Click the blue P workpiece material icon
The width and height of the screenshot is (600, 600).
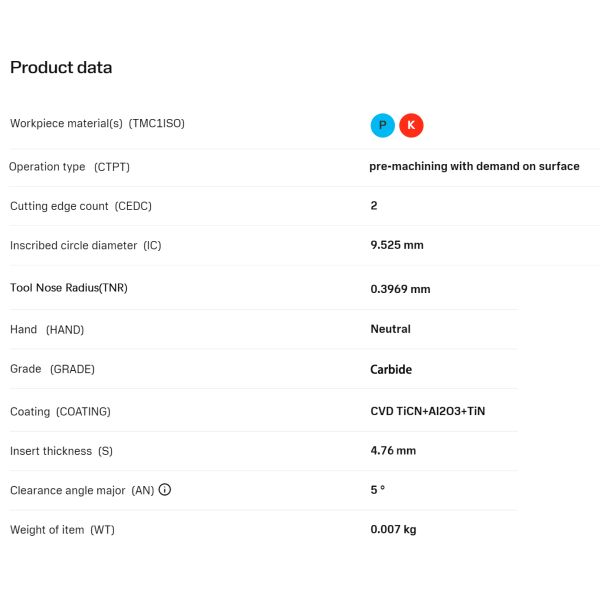point(382,125)
